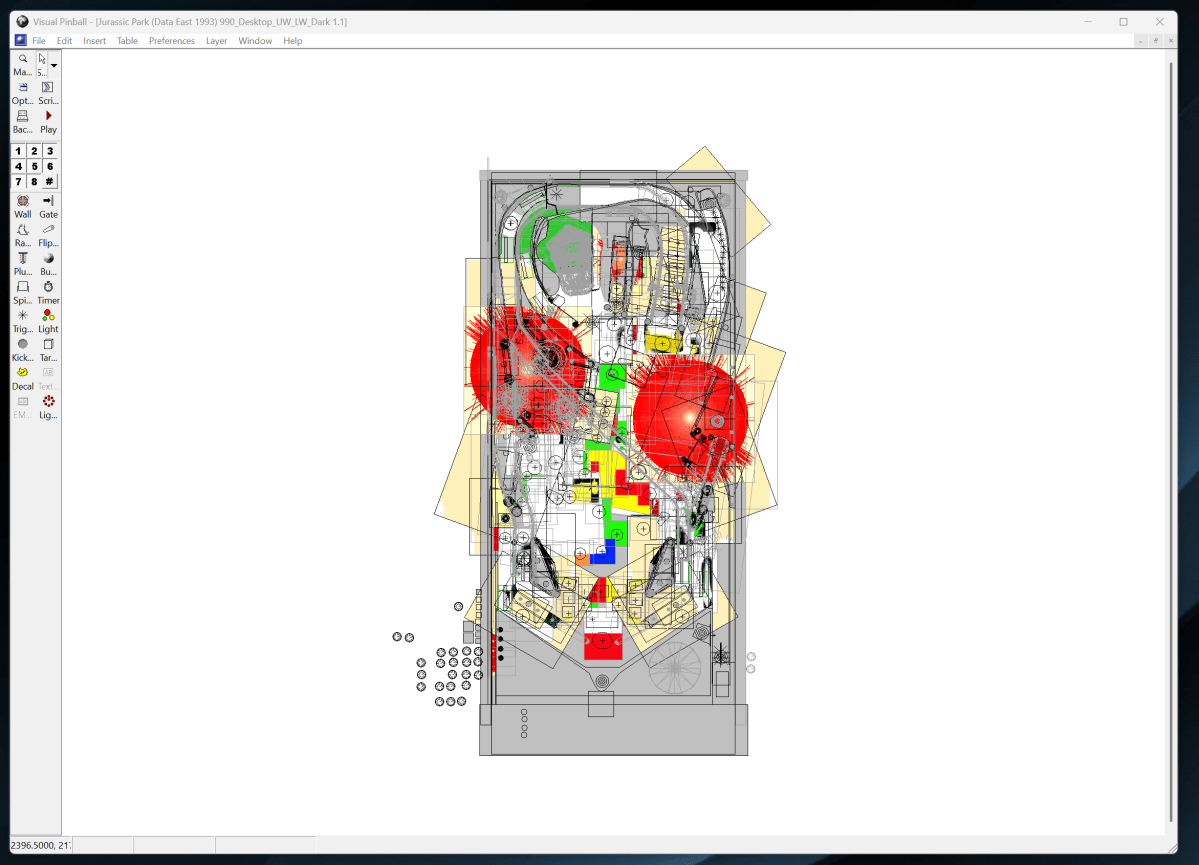Viewport: 1199px width, 865px height.
Task: Select the Bumper tool
Action: point(48,264)
